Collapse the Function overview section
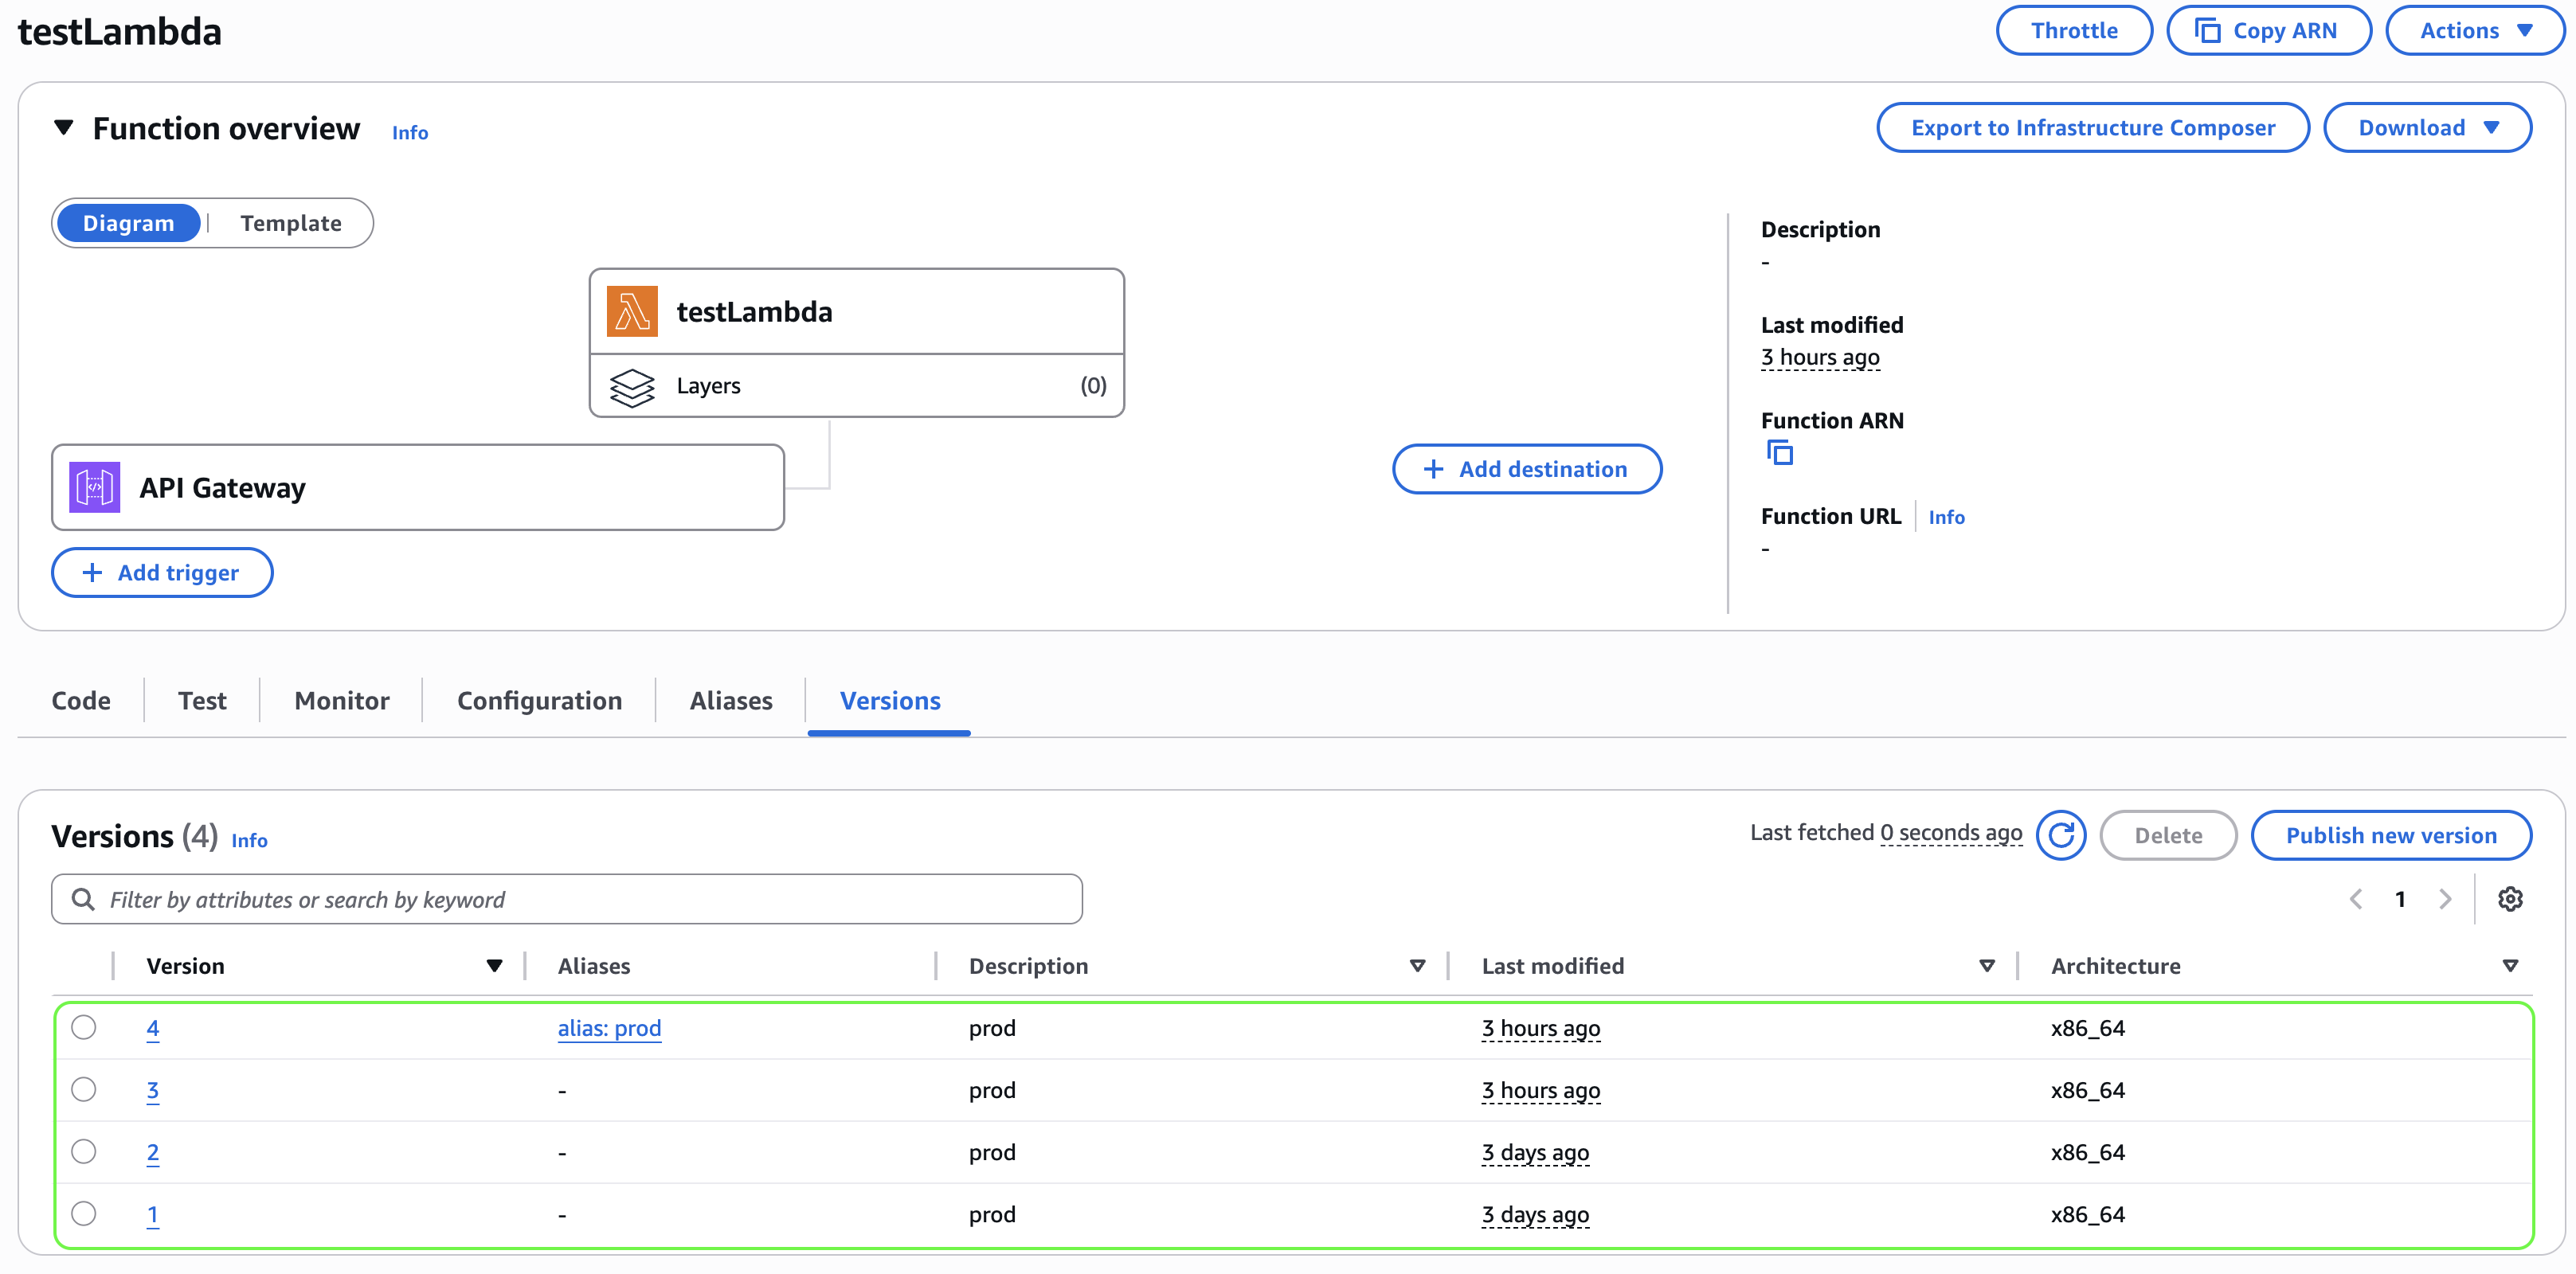The image size is (2576, 1274). tap(64, 128)
